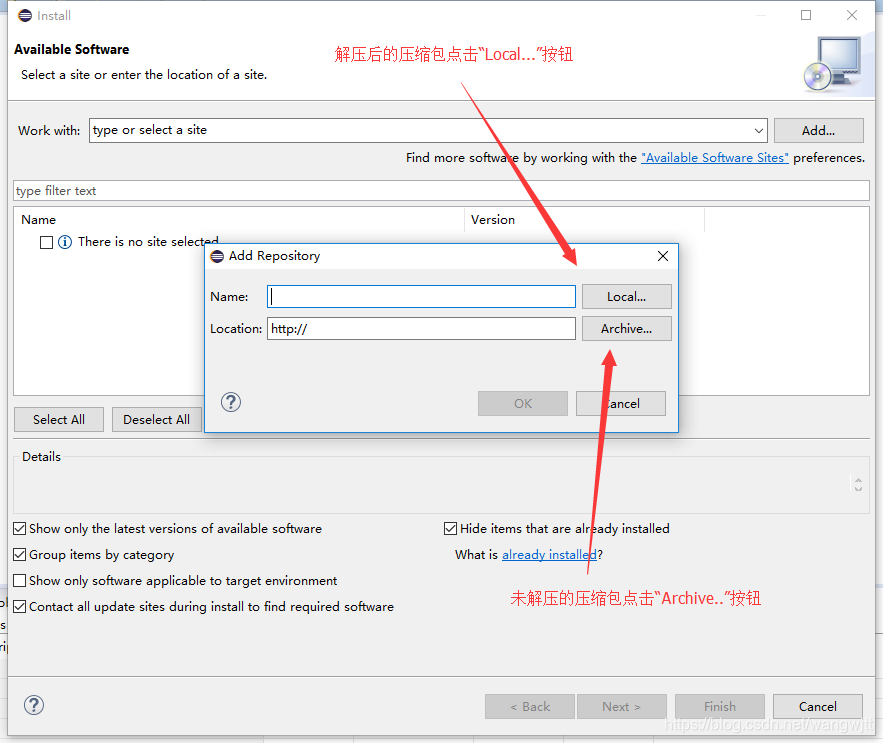Click the Local... button in Add Repository
Viewport: 883px width, 743px height.
[x=626, y=296]
